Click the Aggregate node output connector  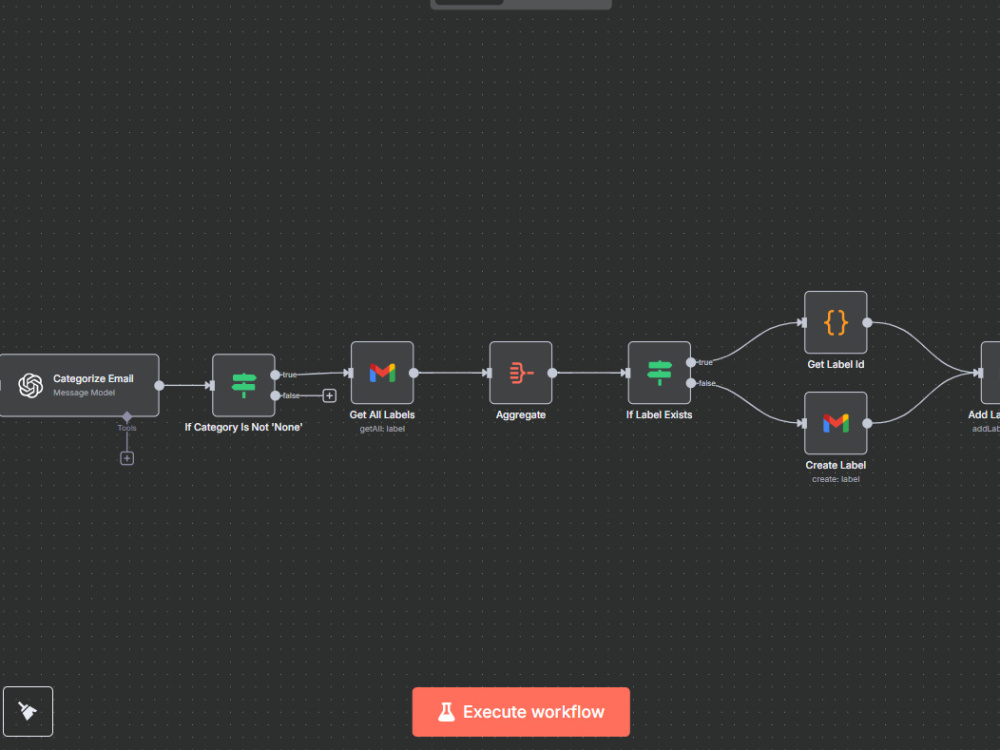[x=552, y=373]
